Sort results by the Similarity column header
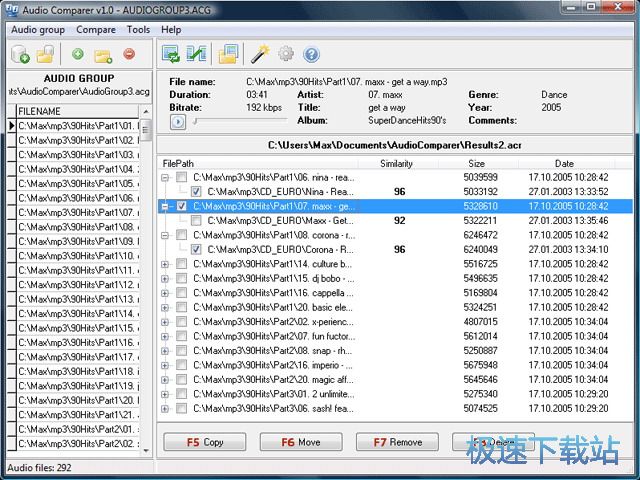Image resolution: width=640 pixels, height=480 pixels. click(397, 163)
